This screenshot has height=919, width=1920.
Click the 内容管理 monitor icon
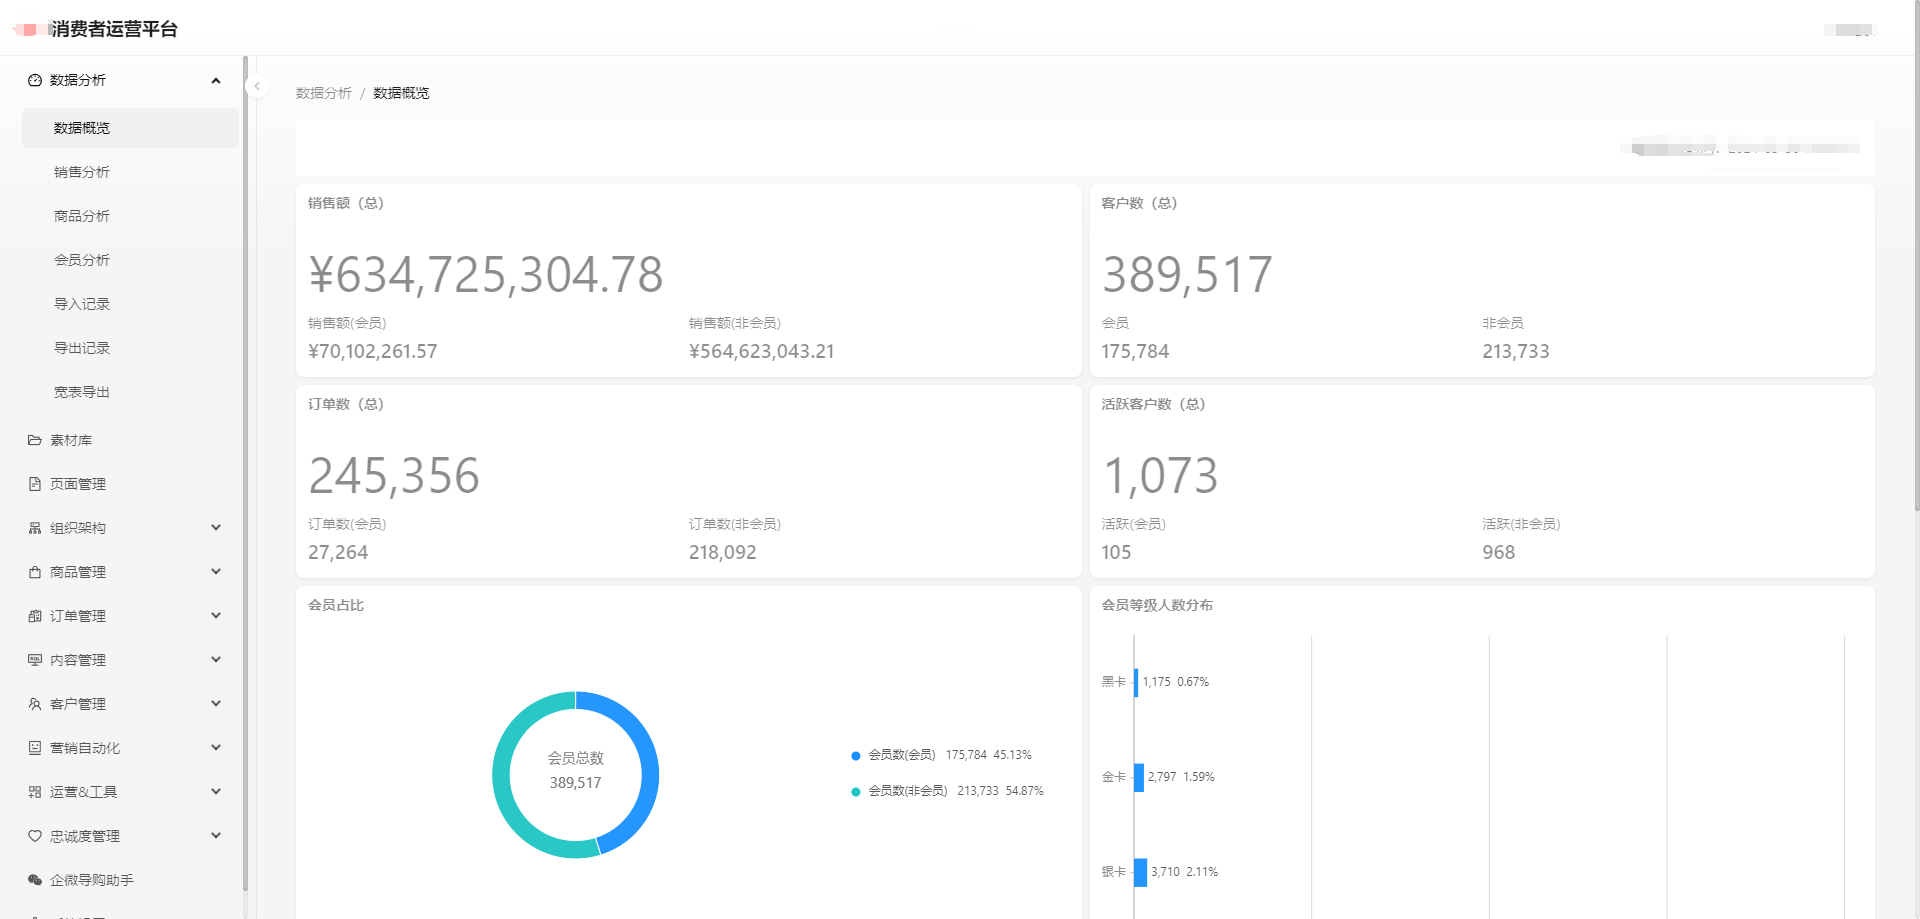(x=35, y=660)
